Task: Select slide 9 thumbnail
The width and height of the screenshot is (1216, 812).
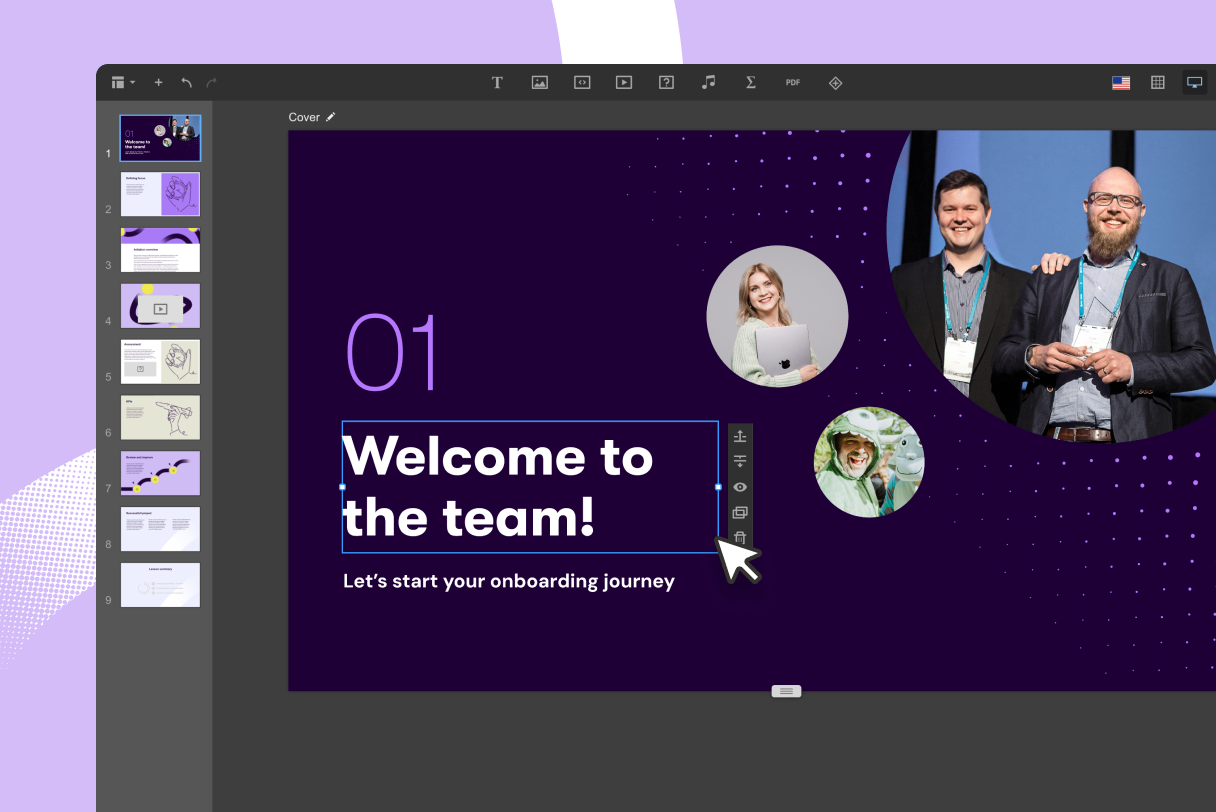Action: pos(160,585)
